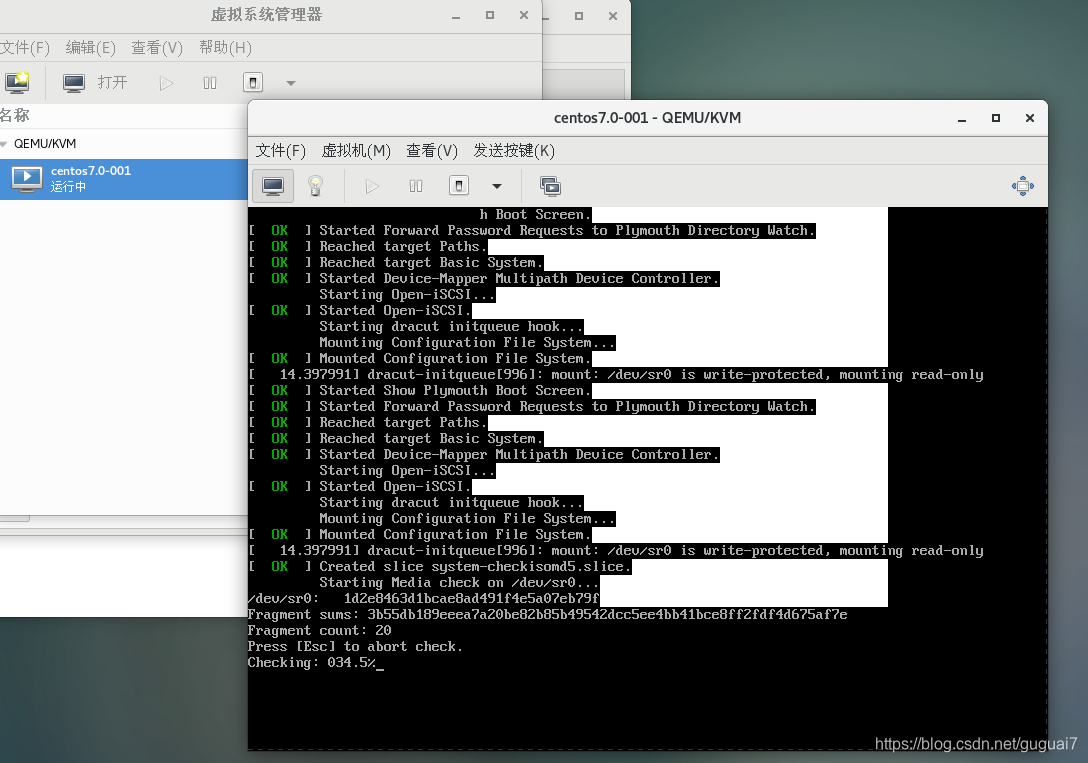Screen dimensions: 1088x763
Task: Show hardware details lightbulb icon
Action: click(315, 186)
